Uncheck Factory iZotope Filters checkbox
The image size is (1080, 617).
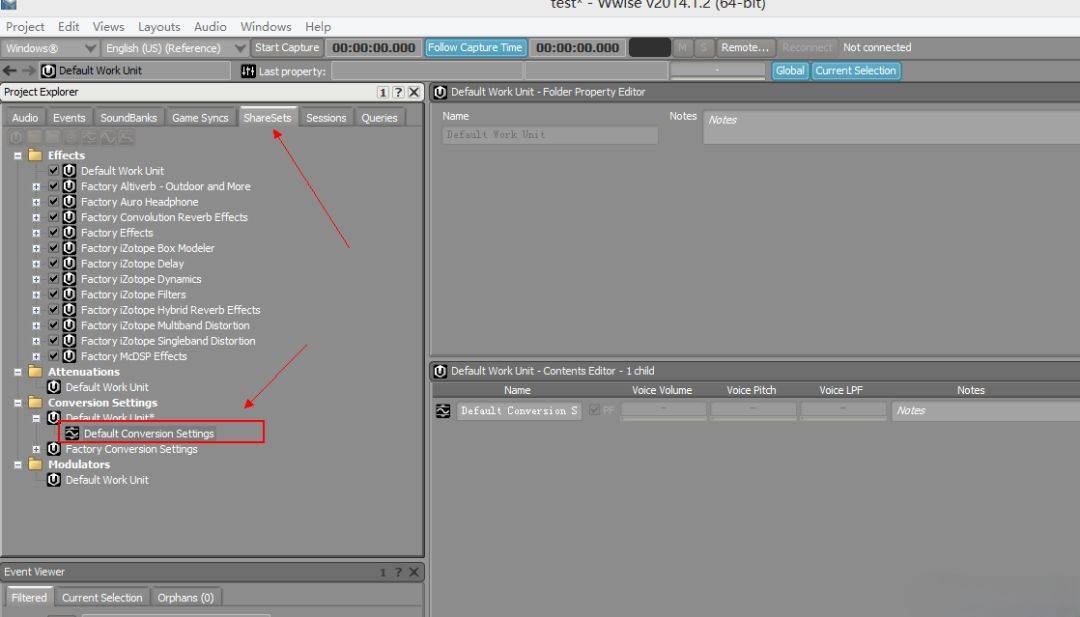pos(53,294)
